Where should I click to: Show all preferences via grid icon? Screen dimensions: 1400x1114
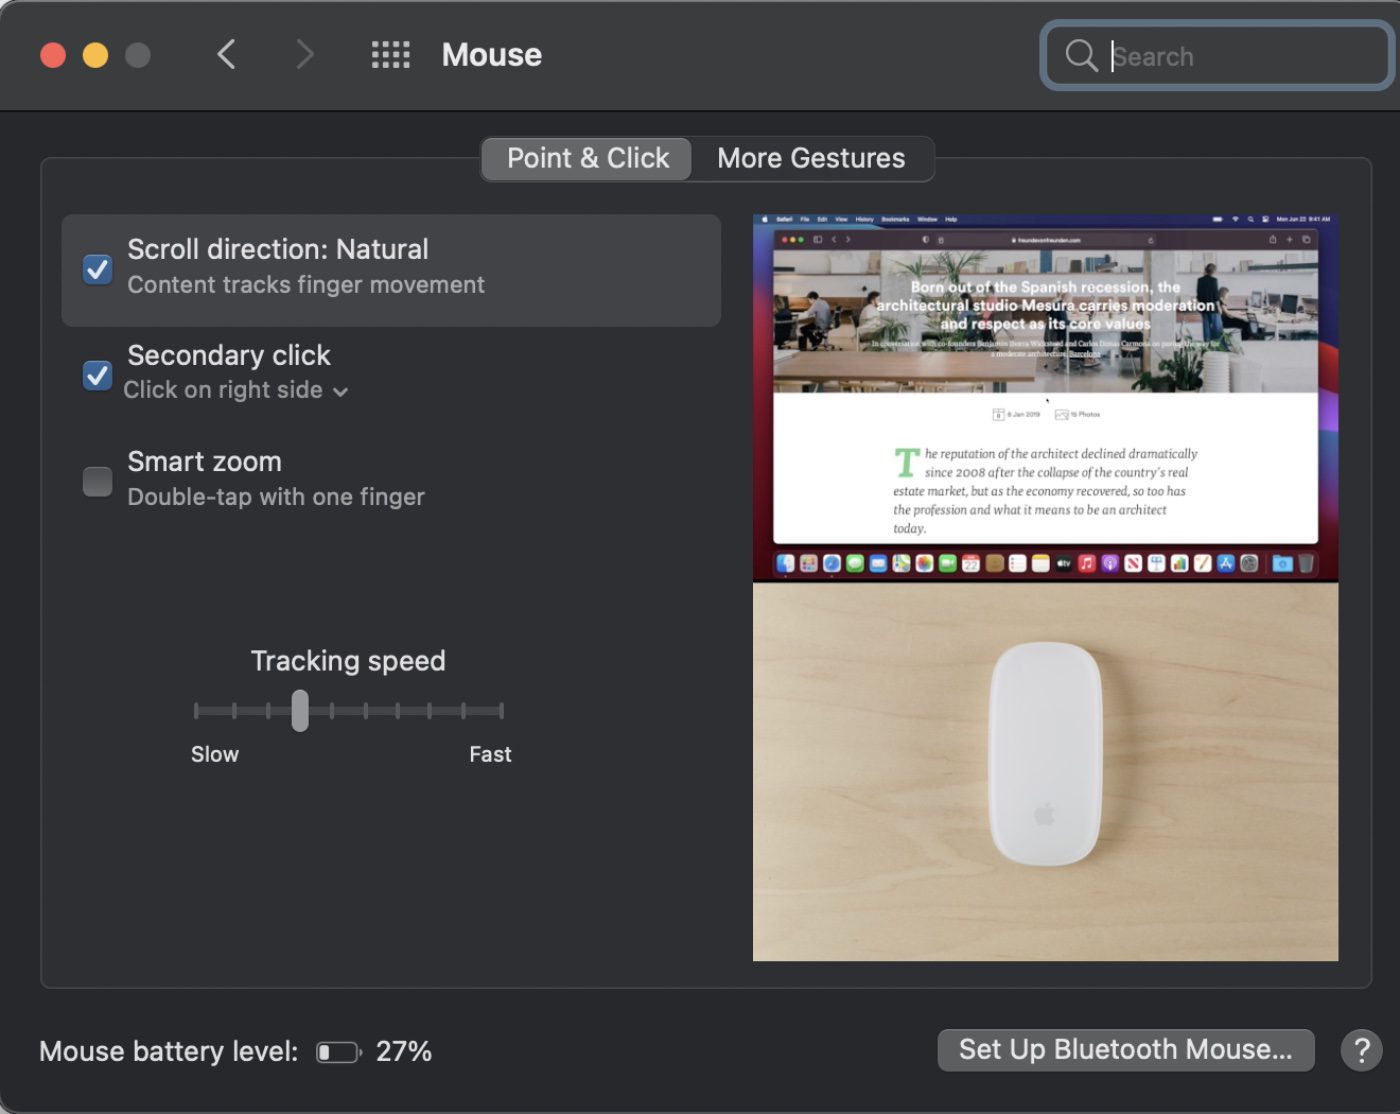coord(390,54)
